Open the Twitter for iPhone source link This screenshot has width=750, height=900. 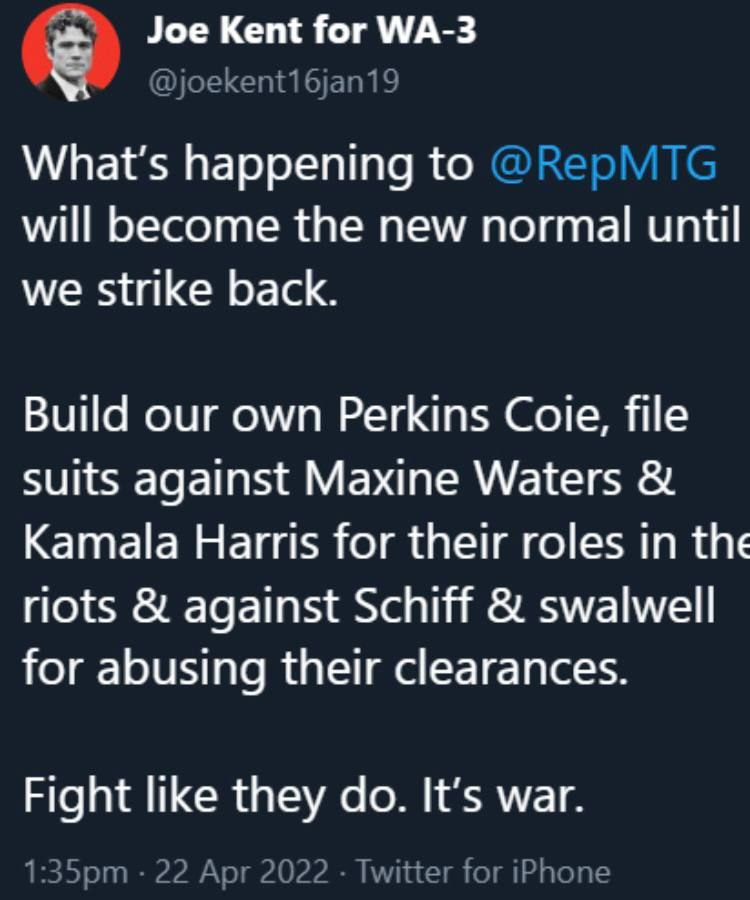click(482, 871)
